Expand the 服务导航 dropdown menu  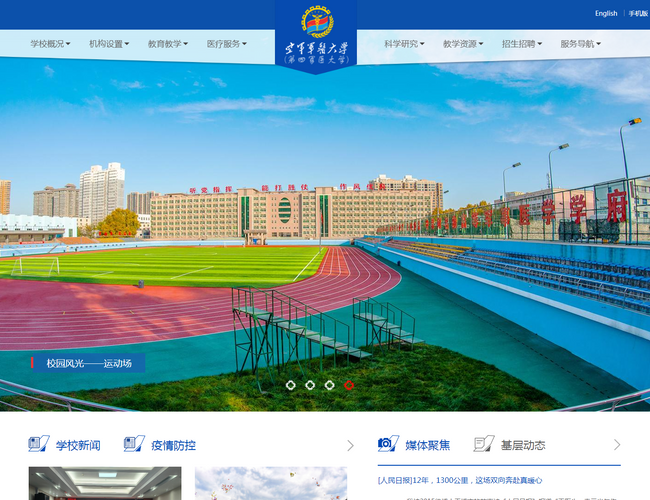581,44
